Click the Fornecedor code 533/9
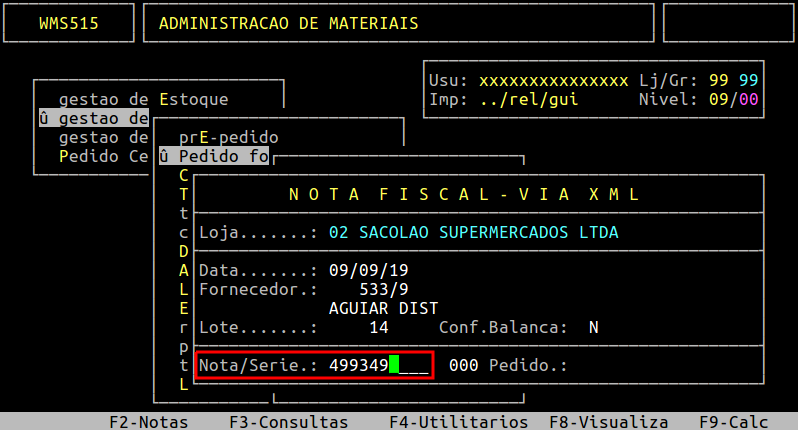 coord(384,290)
